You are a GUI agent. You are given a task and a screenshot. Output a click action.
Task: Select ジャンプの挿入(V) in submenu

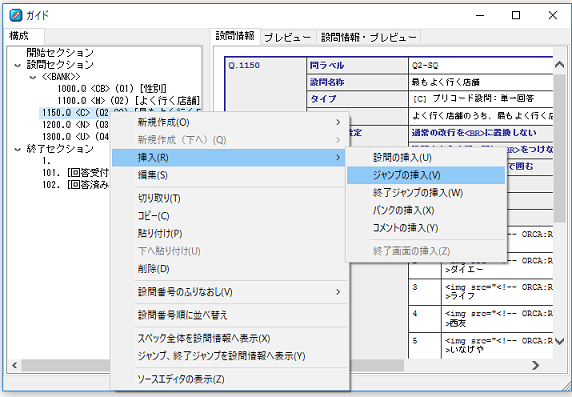pos(426,175)
